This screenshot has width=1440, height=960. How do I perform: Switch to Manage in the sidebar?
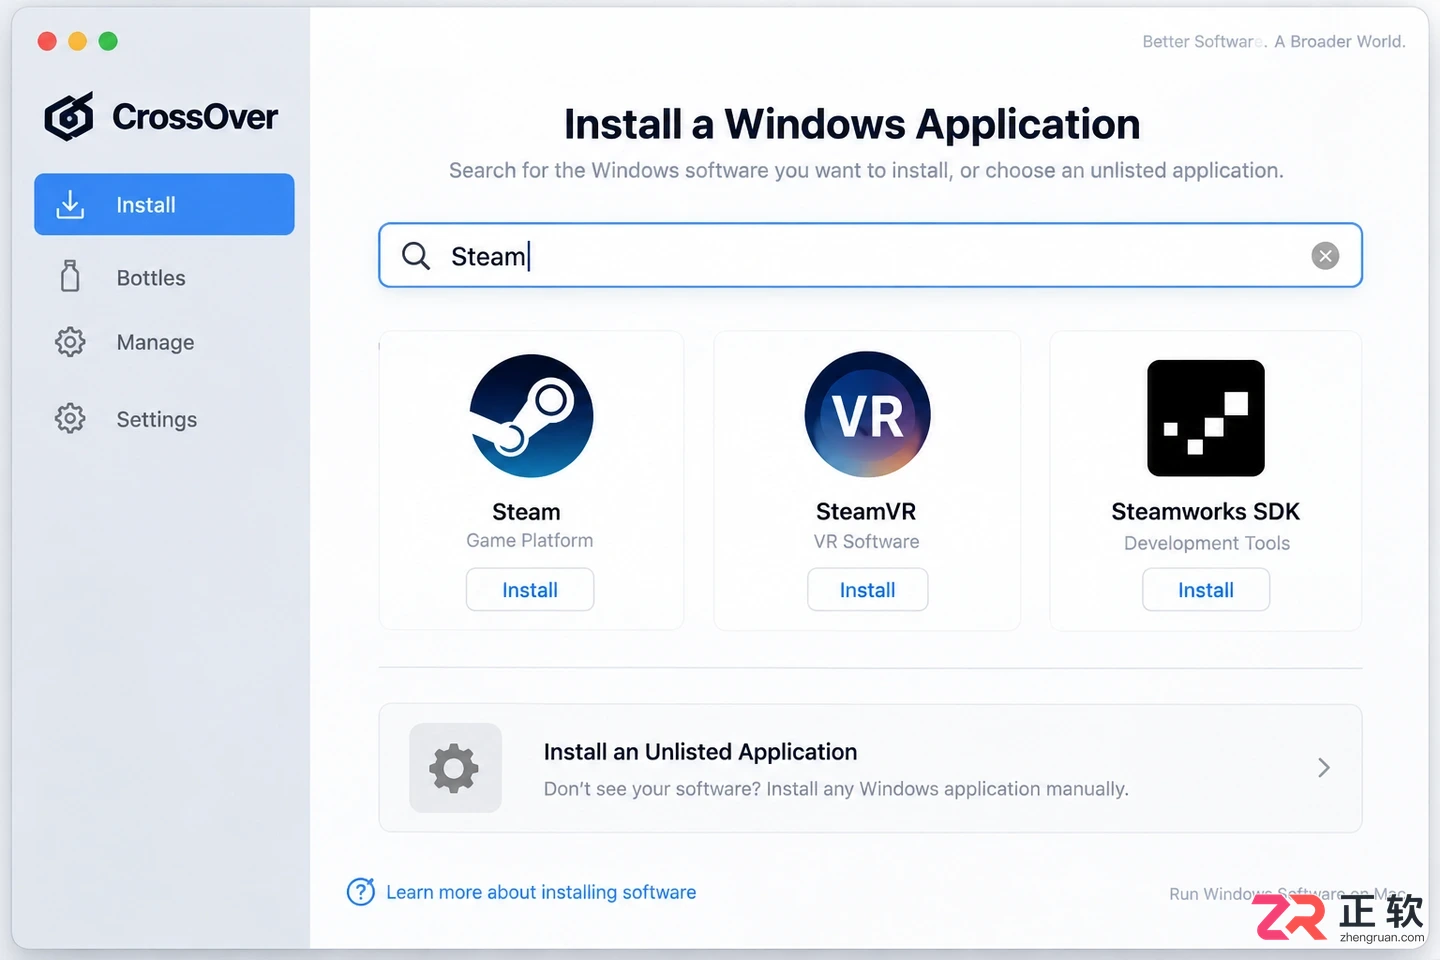164,342
